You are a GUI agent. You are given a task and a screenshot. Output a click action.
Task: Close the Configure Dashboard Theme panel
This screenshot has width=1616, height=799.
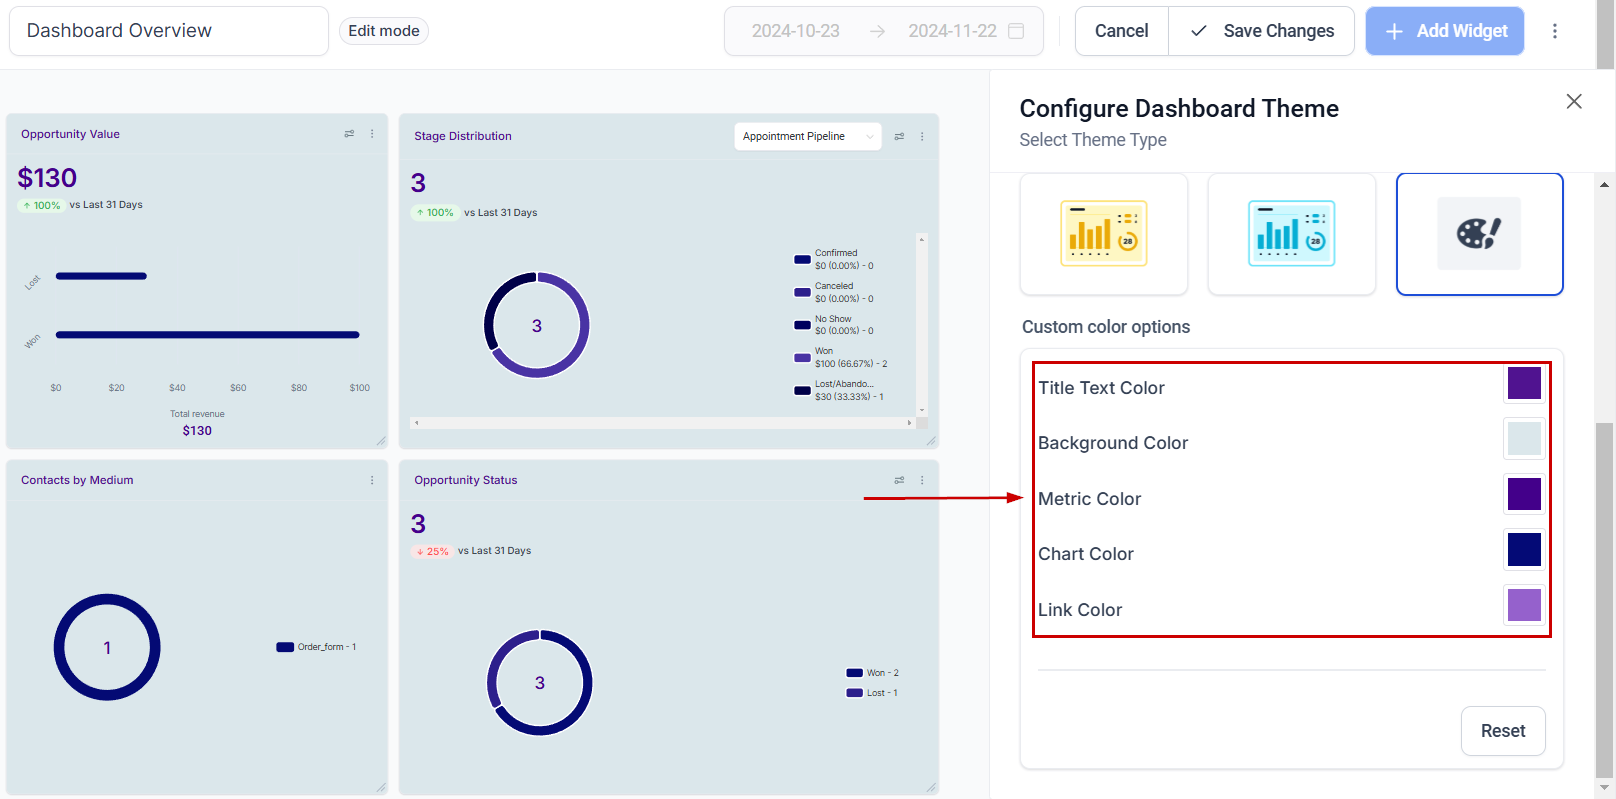[1574, 101]
